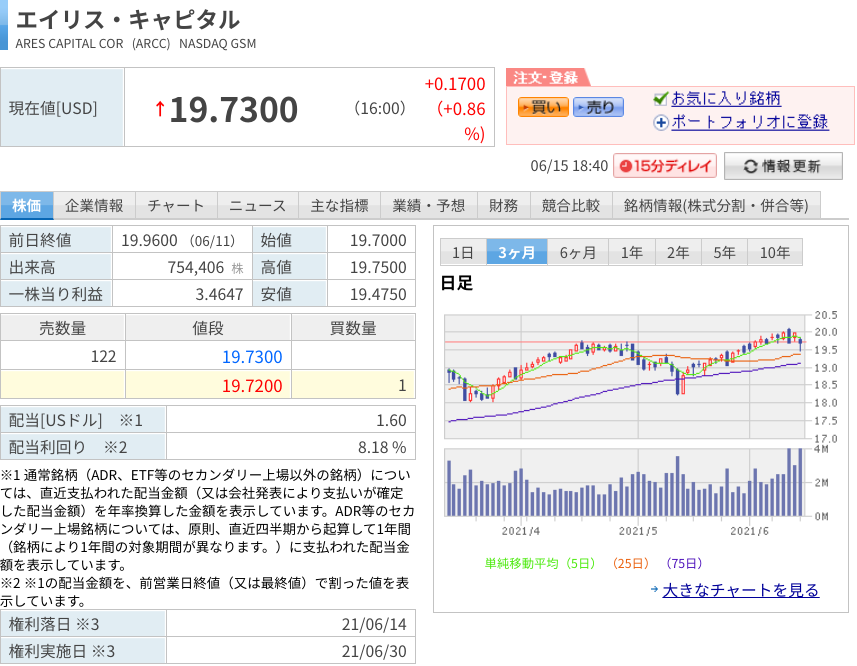Select the 株価 tab
This screenshot has height=666, width=857.
(27, 205)
